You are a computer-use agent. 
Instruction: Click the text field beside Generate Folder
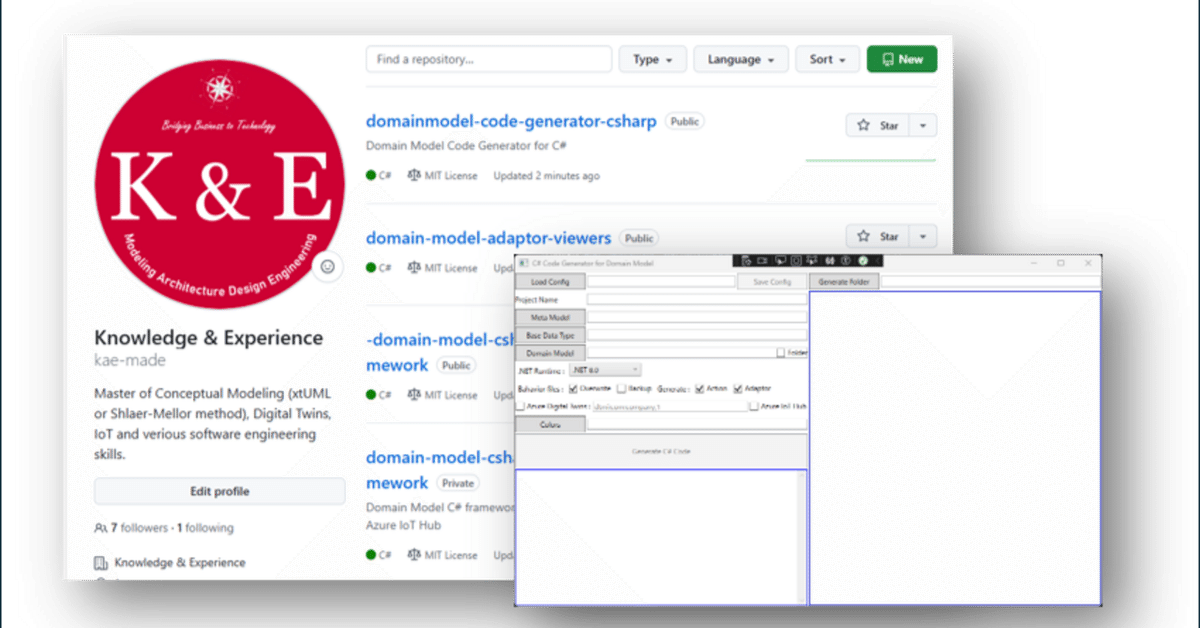pyautogui.click(x=991, y=282)
